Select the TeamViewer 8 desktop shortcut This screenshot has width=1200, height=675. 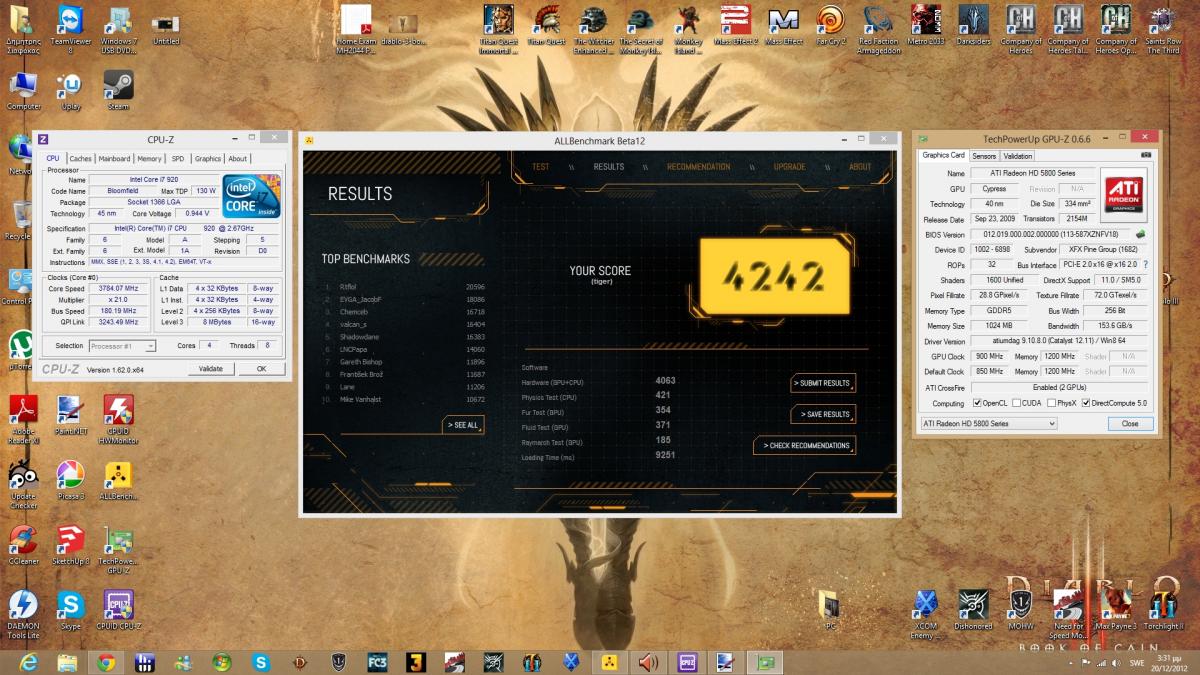71,30
